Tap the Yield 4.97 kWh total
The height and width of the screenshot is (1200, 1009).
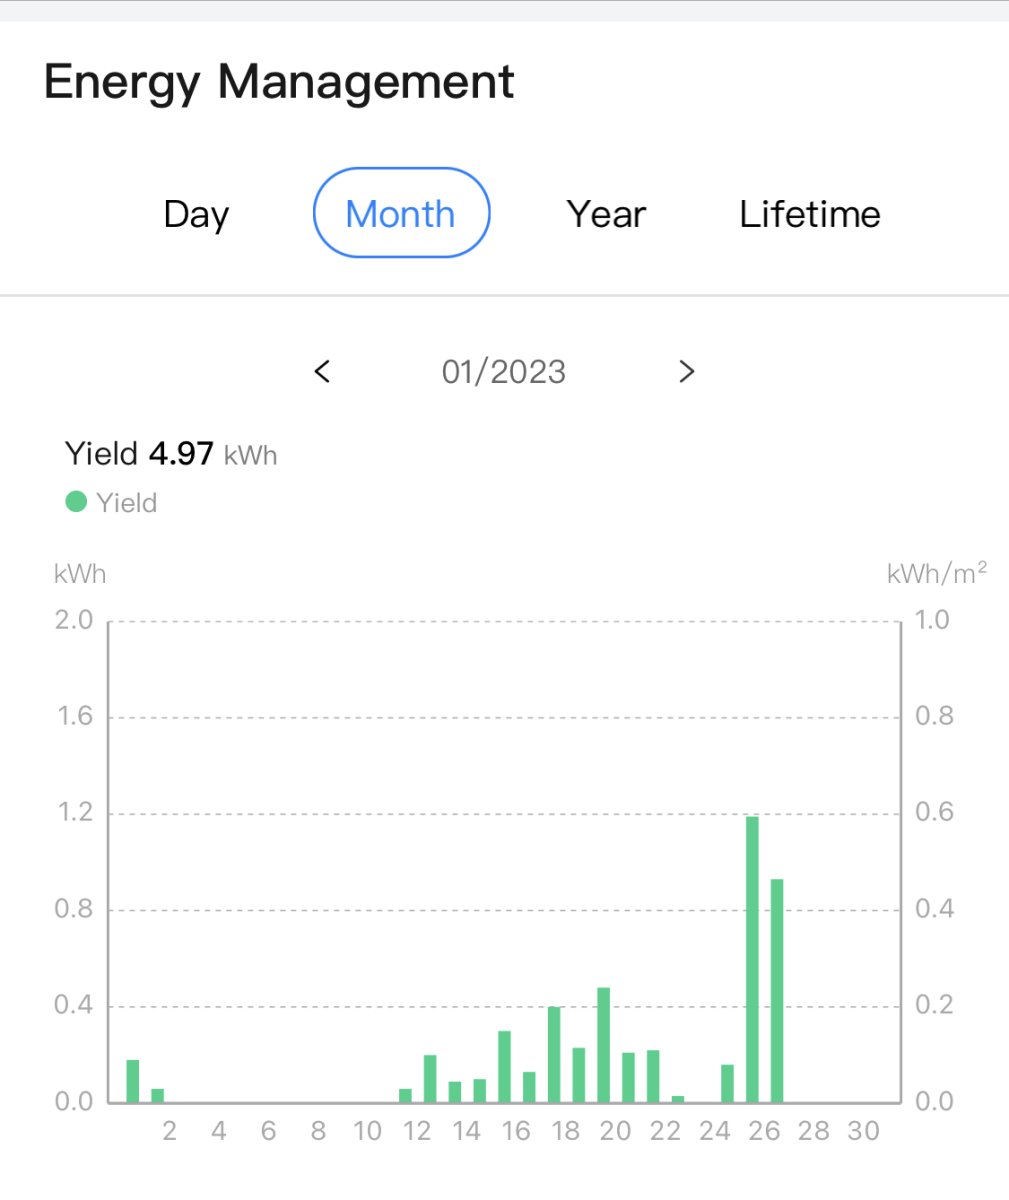pyautogui.click(x=171, y=454)
